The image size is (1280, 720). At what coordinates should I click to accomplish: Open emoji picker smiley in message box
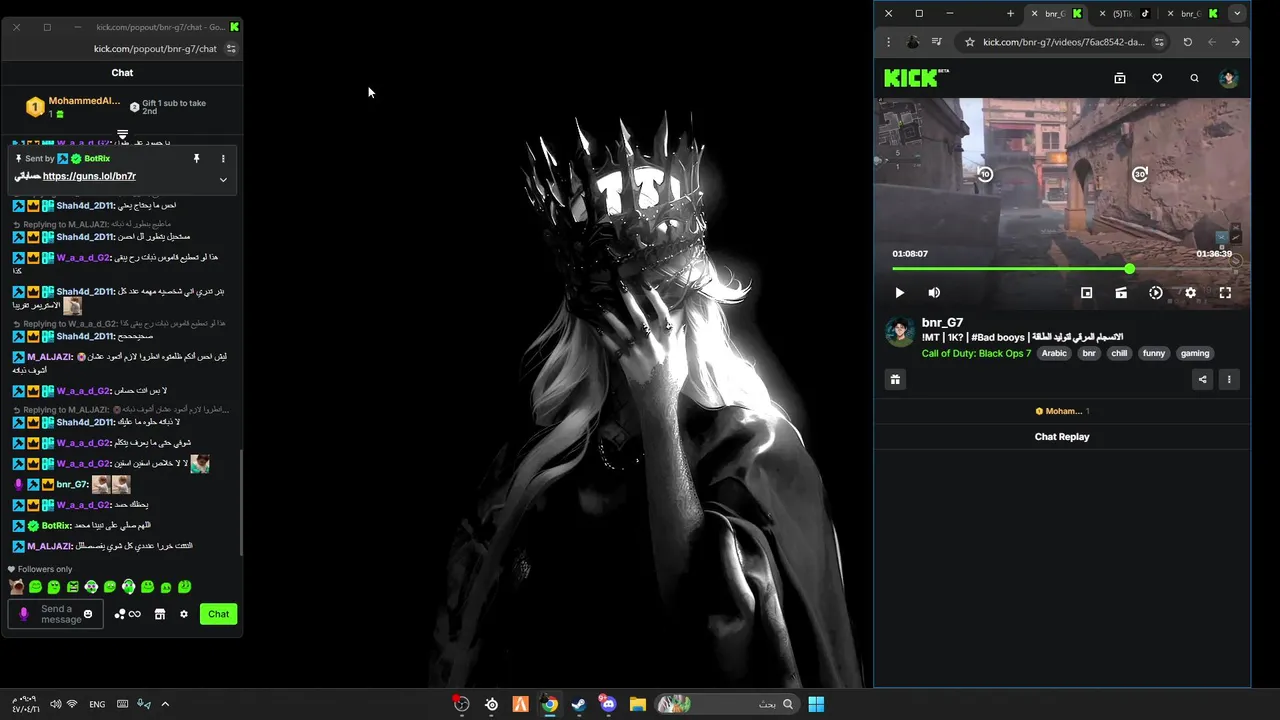tap(88, 614)
